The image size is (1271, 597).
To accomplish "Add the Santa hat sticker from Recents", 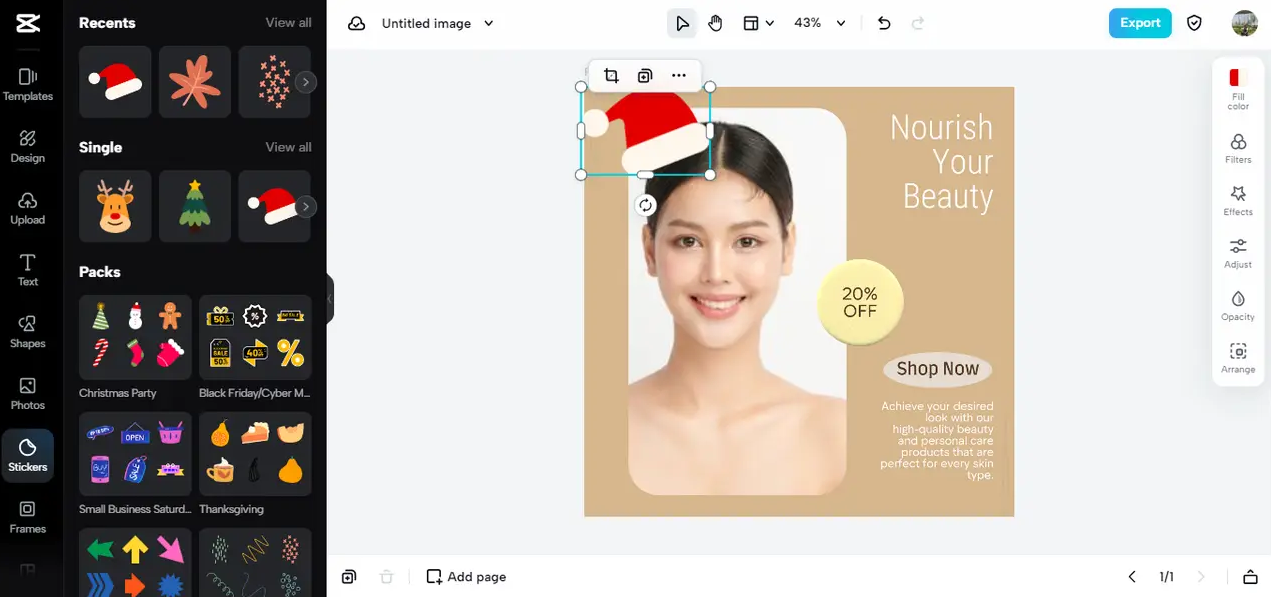I will [x=115, y=82].
